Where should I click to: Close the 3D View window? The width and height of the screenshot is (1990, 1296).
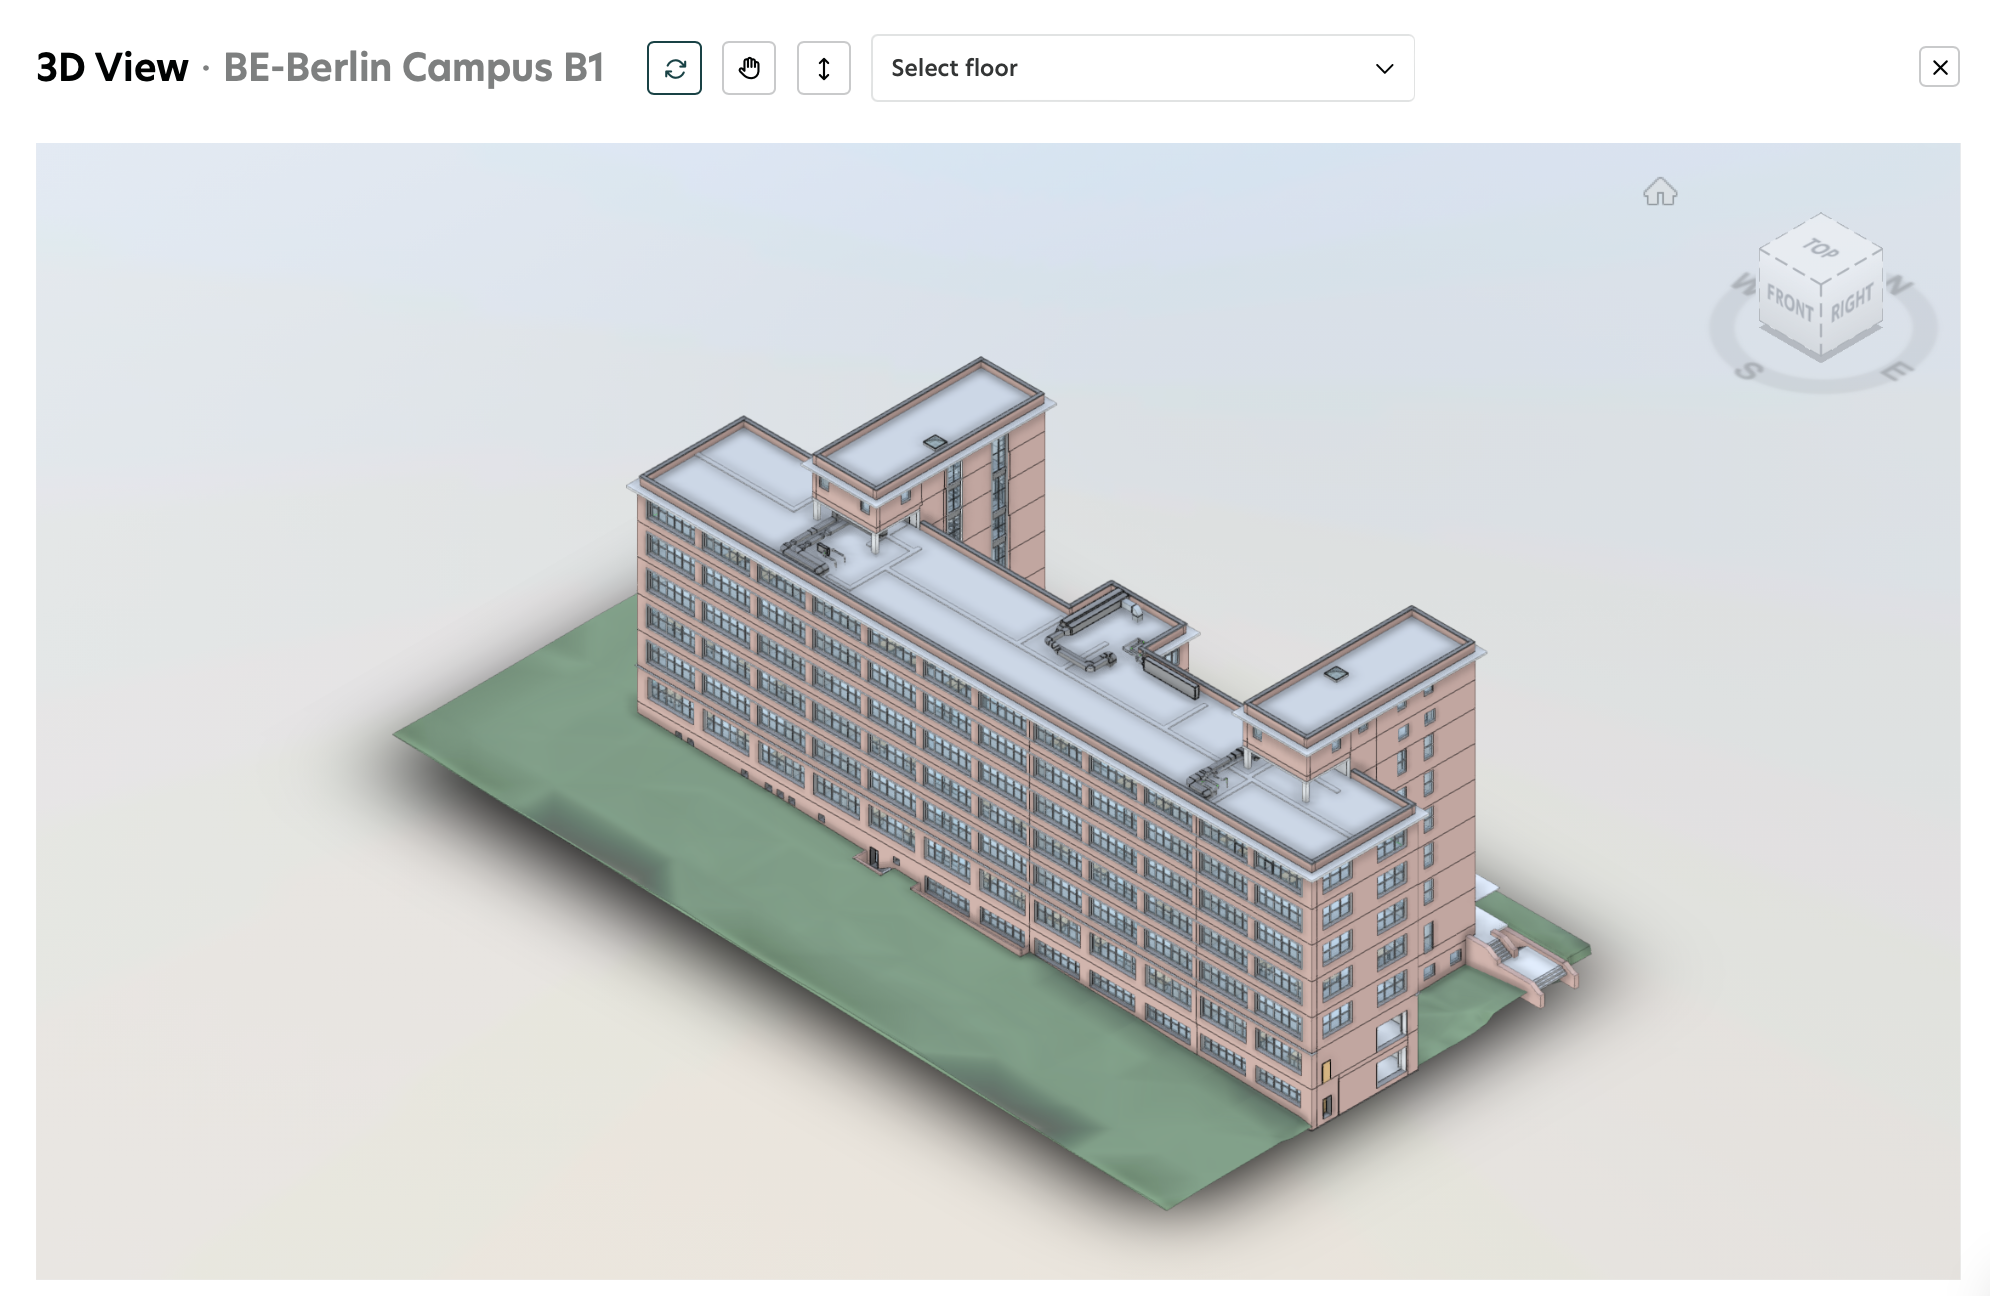tap(1940, 67)
